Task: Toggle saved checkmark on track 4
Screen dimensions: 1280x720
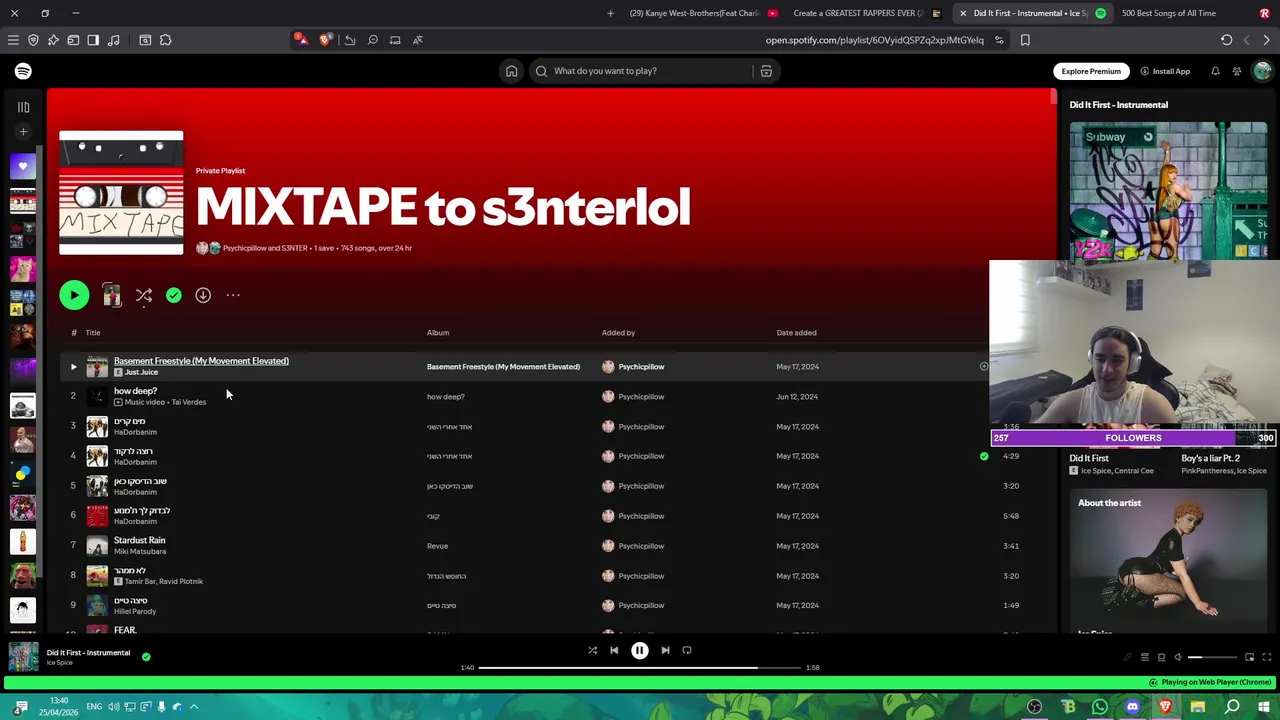Action: pyautogui.click(x=984, y=456)
